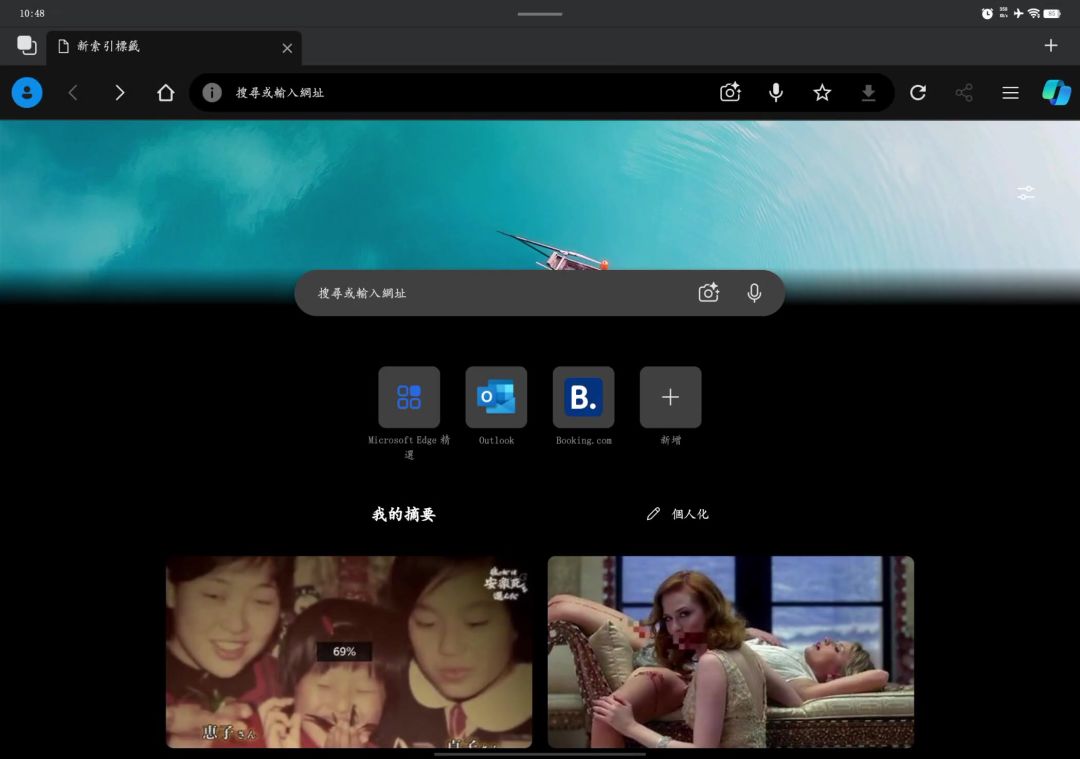Start voice search from address bar microphone
The width and height of the screenshot is (1080, 759).
point(776,93)
